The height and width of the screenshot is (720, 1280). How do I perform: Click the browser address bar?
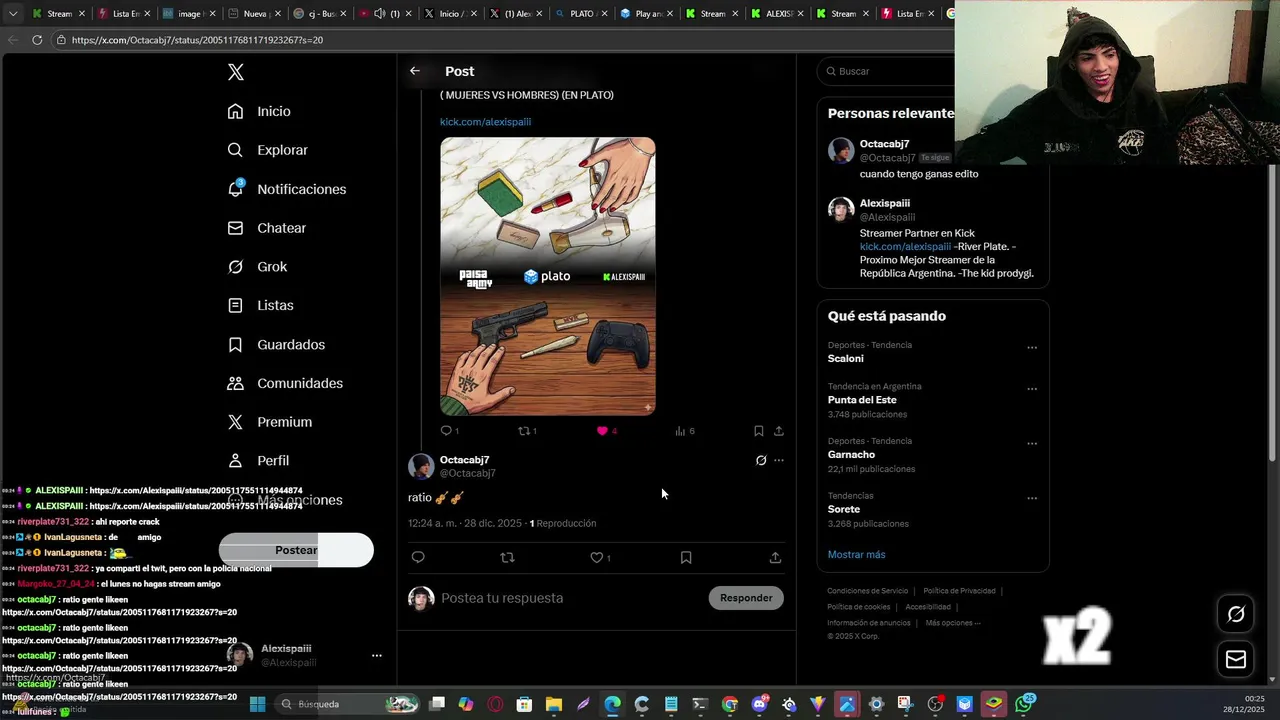500,40
